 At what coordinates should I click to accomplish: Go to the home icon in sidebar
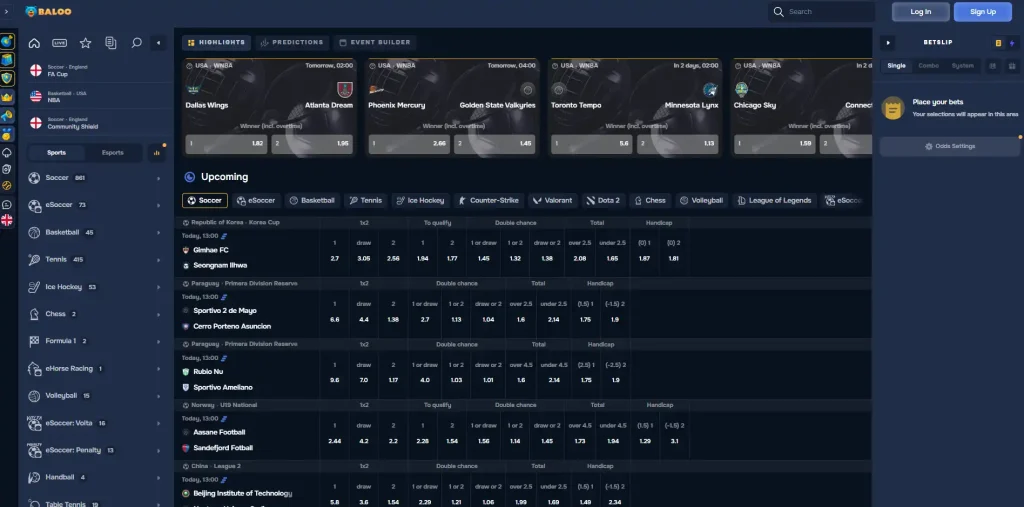pos(34,43)
